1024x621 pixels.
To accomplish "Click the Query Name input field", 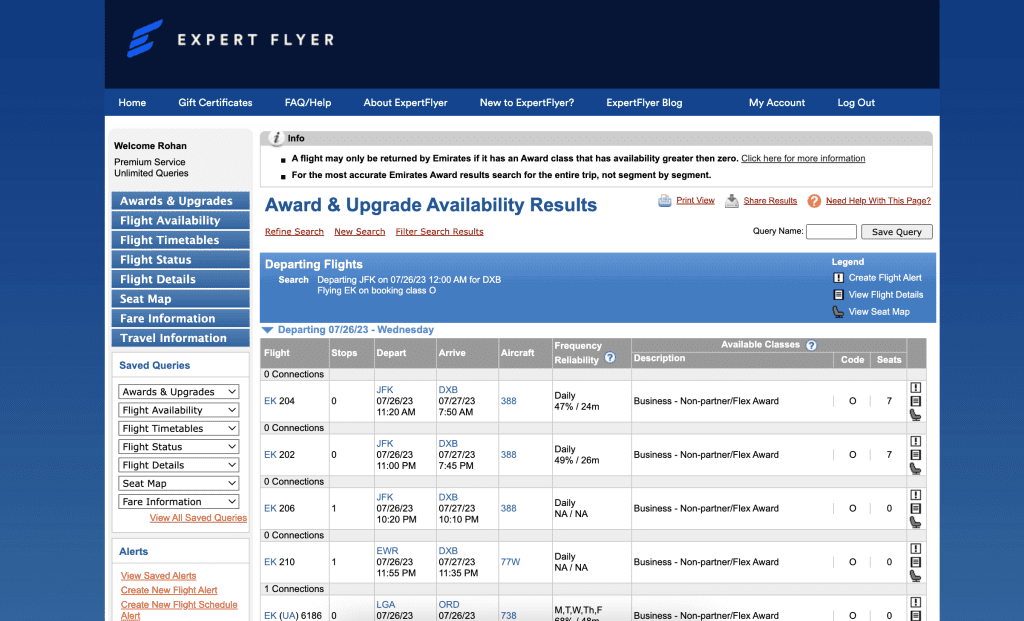I will point(831,232).
